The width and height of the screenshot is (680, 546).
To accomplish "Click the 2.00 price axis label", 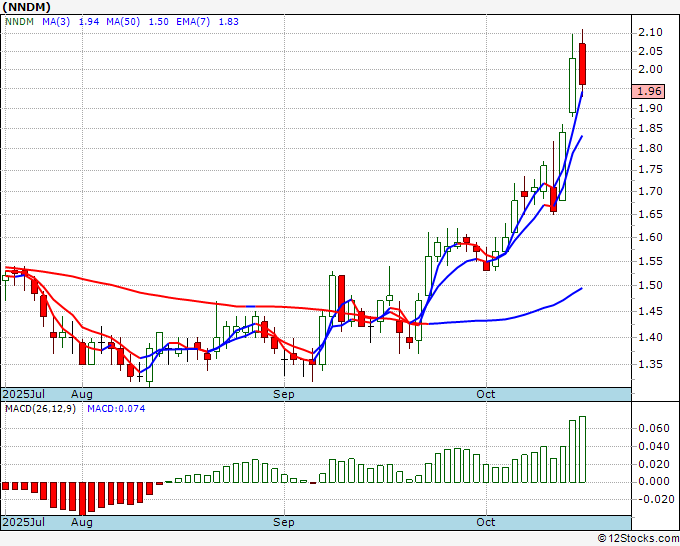I will (650, 69).
